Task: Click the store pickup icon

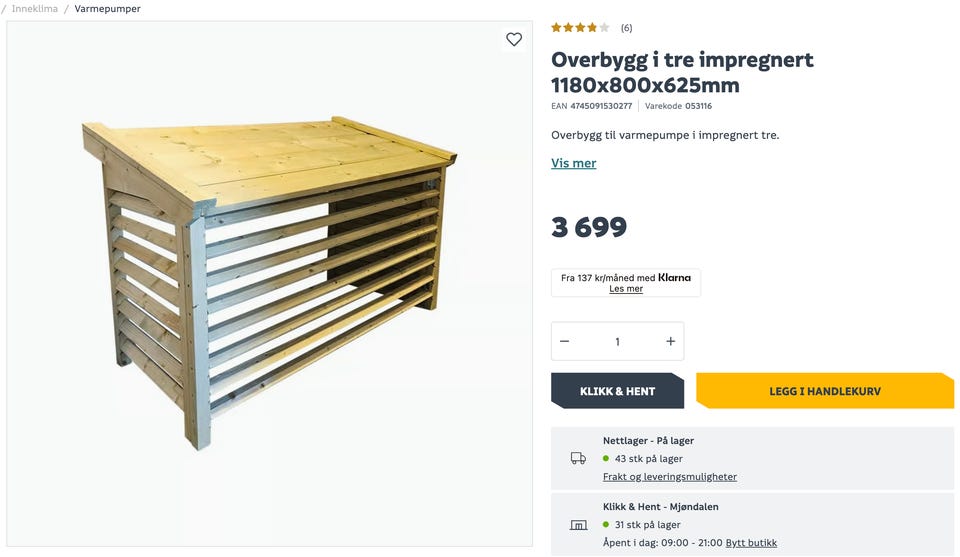Action: pyautogui.click(x=578, y=525)
